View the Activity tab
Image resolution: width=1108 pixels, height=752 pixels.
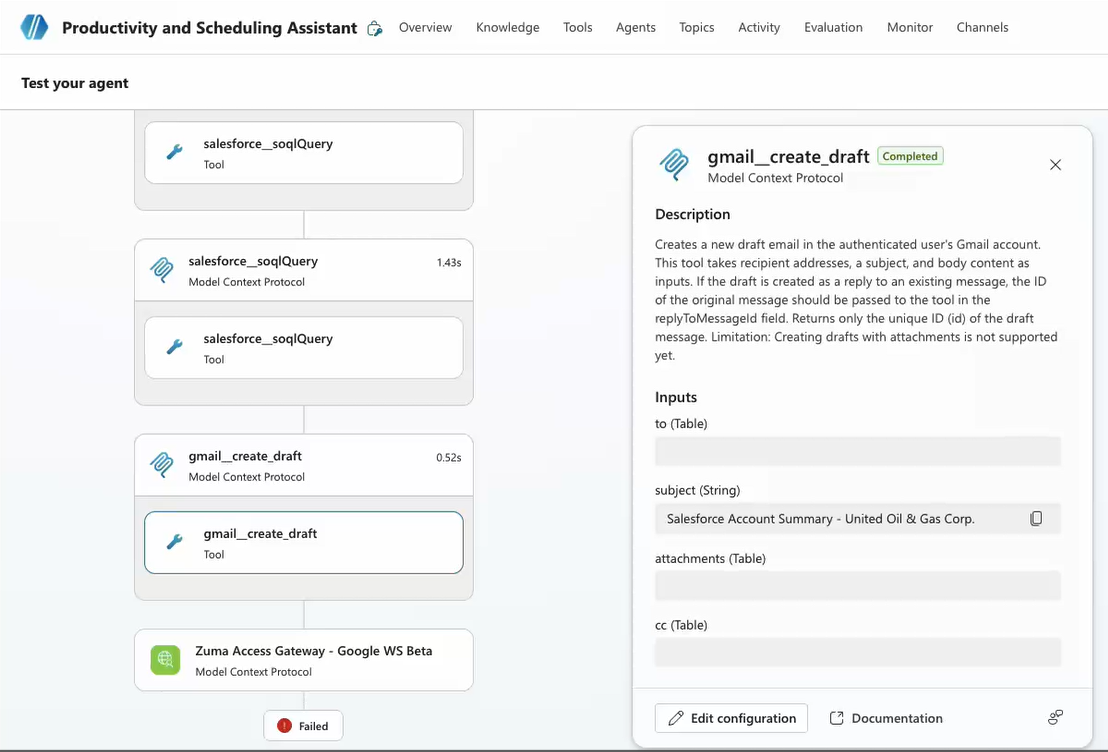click(x=759, y=28)
